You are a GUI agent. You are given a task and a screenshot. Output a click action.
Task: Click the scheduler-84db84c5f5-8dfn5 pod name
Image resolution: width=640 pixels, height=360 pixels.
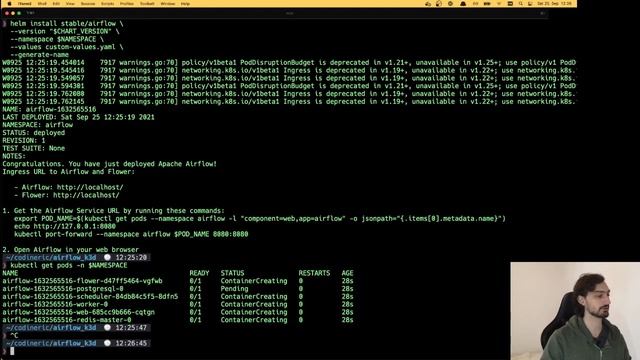click(90, 296)
